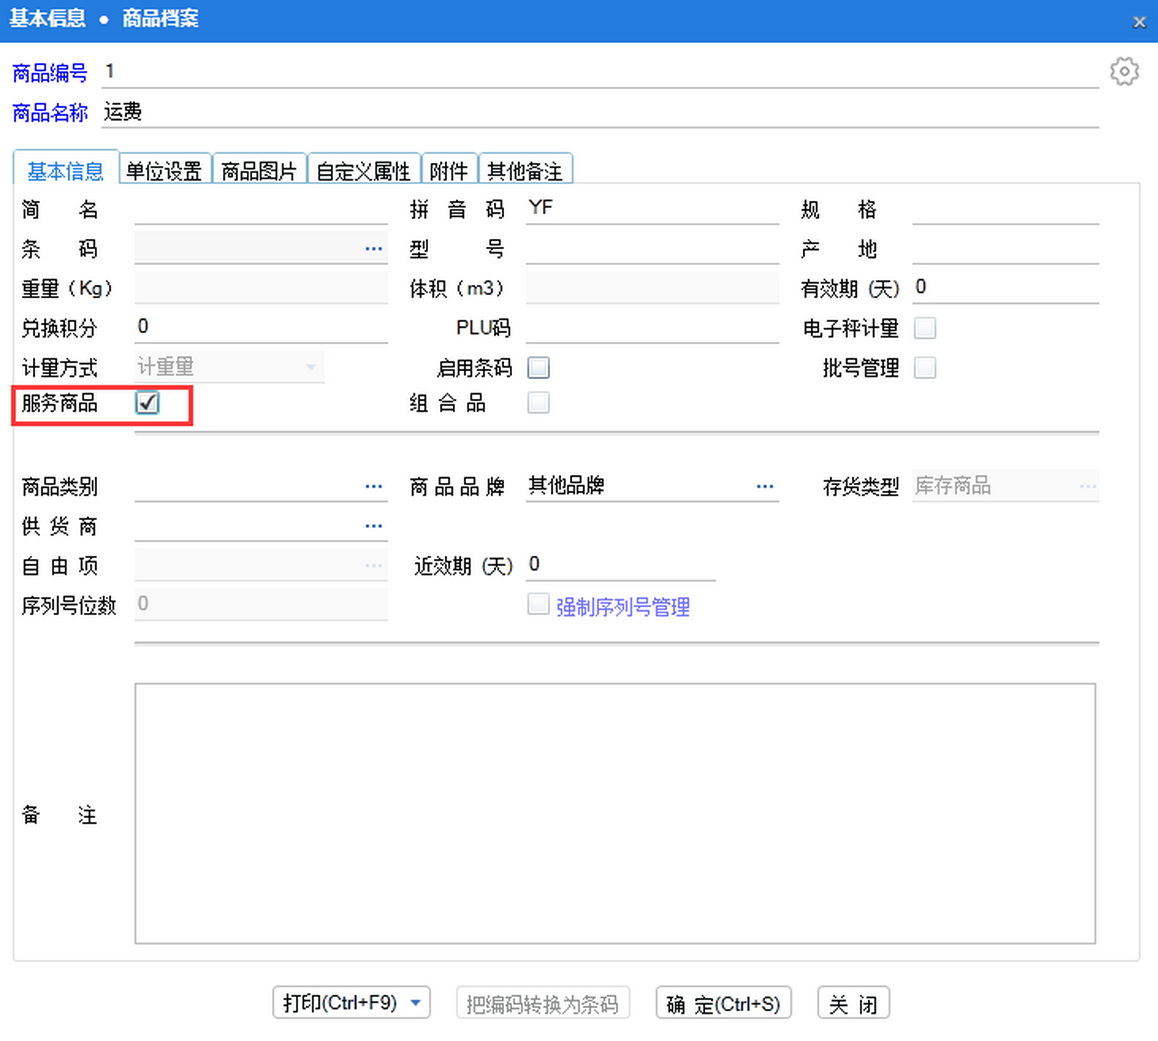
Task: Open the 计量方式 dropdown
Action: 310,368
